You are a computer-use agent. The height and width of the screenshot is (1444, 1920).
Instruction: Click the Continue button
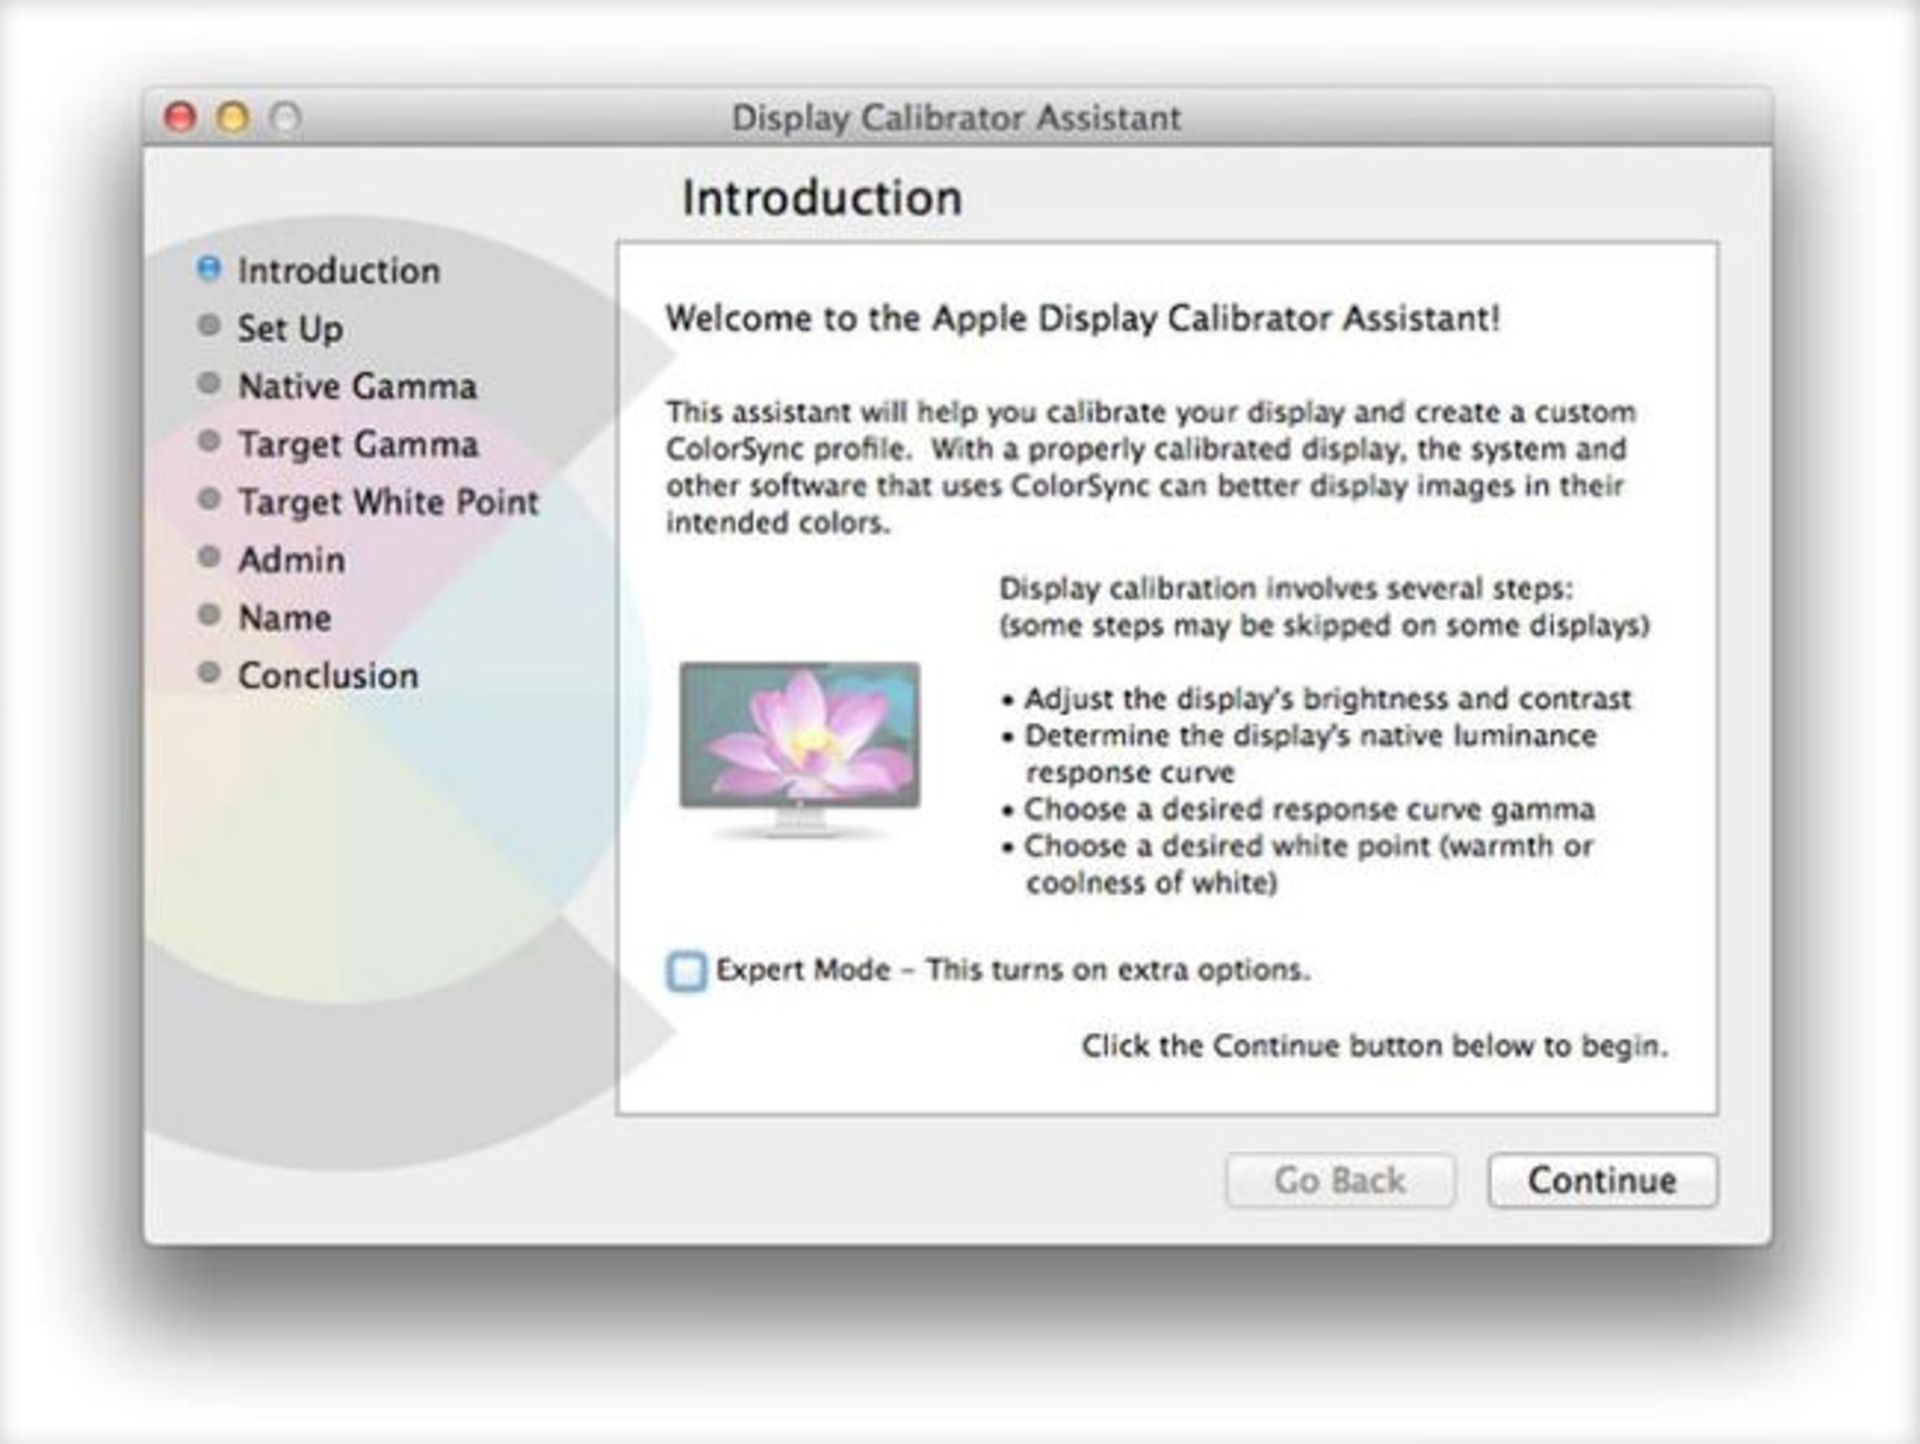click(x=1602, y=1181)
